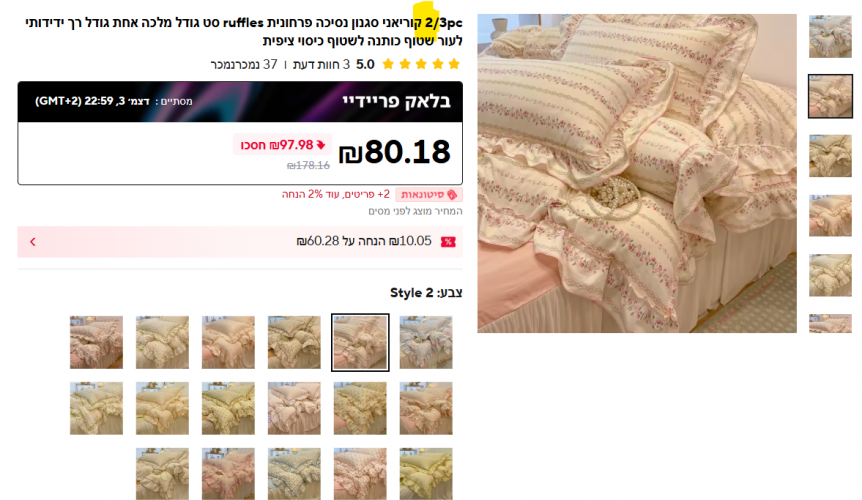The image size is (862, 500).
Task: Open the 3 reviews link
Action: [321, 64]
